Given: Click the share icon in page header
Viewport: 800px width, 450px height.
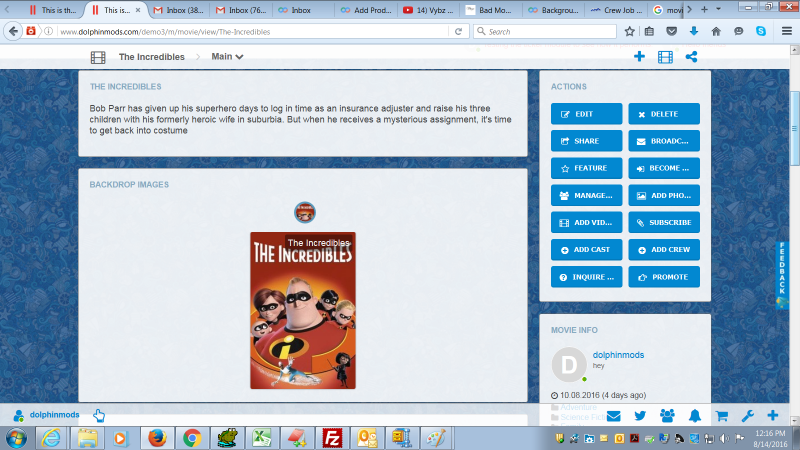Looking at the screenshot, I should pos(691,57).
